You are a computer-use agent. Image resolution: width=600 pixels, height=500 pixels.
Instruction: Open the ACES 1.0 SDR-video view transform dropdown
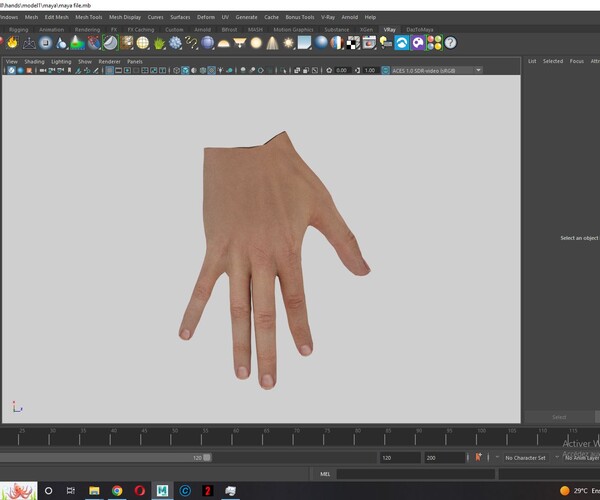click(436, 70)
